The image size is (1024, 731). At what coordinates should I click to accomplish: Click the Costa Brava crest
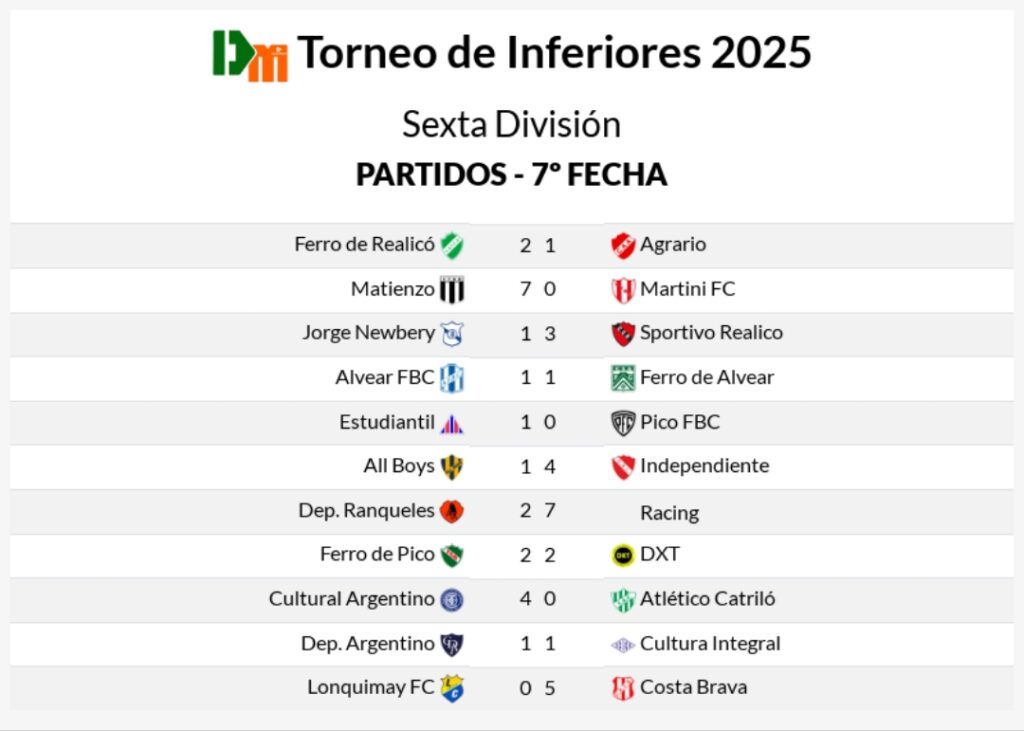point(623,688)
